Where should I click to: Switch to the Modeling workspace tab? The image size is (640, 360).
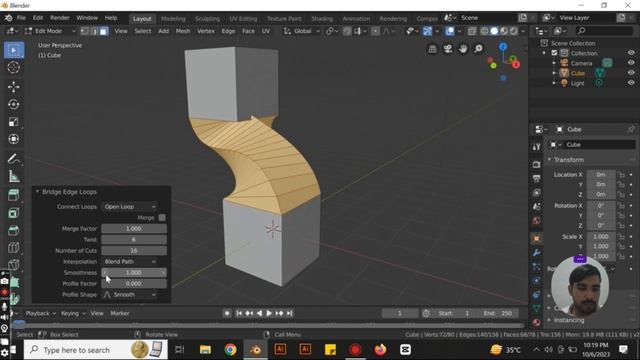[173, 19]
